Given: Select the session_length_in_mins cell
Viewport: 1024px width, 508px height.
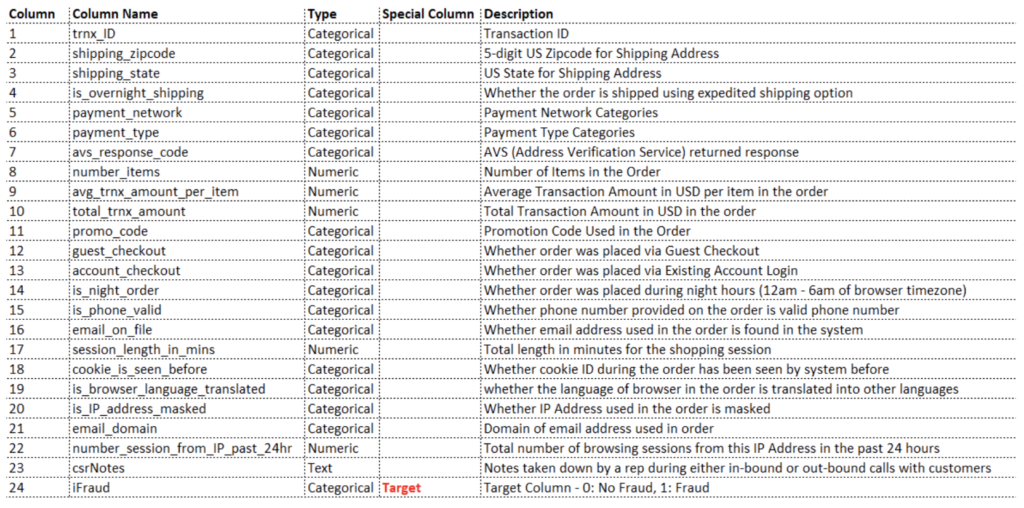Looking at the screenshot, I should tap(187, 350).
